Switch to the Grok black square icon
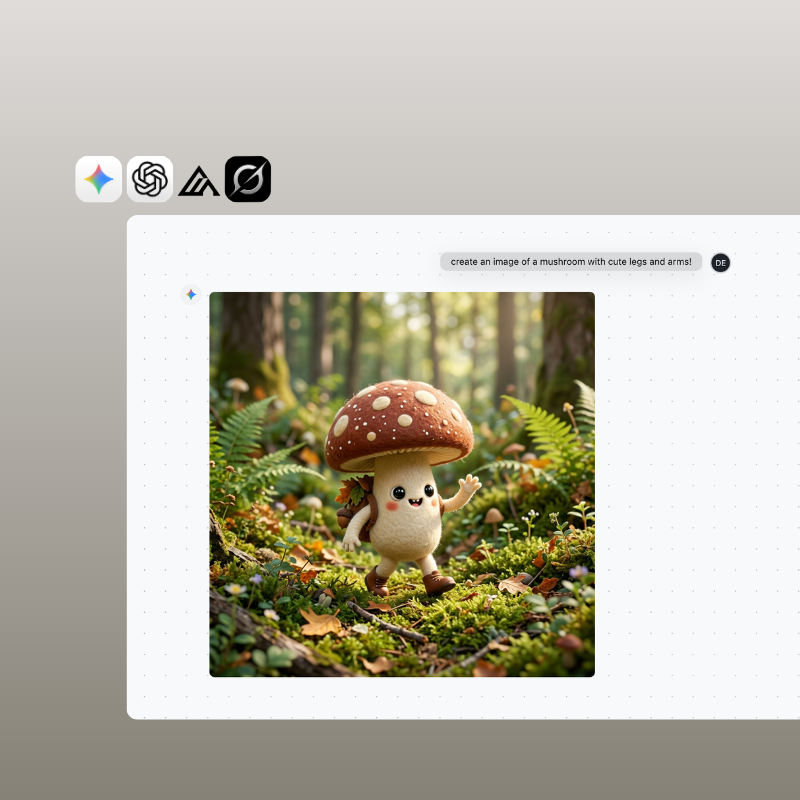Screen dimensions: 800x800 coord(248,179)
